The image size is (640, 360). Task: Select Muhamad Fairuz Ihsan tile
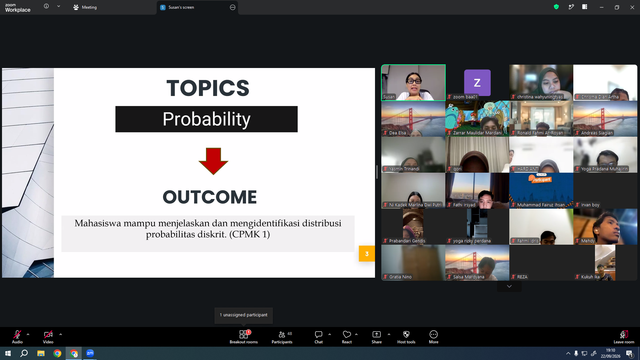click(541, 191)
